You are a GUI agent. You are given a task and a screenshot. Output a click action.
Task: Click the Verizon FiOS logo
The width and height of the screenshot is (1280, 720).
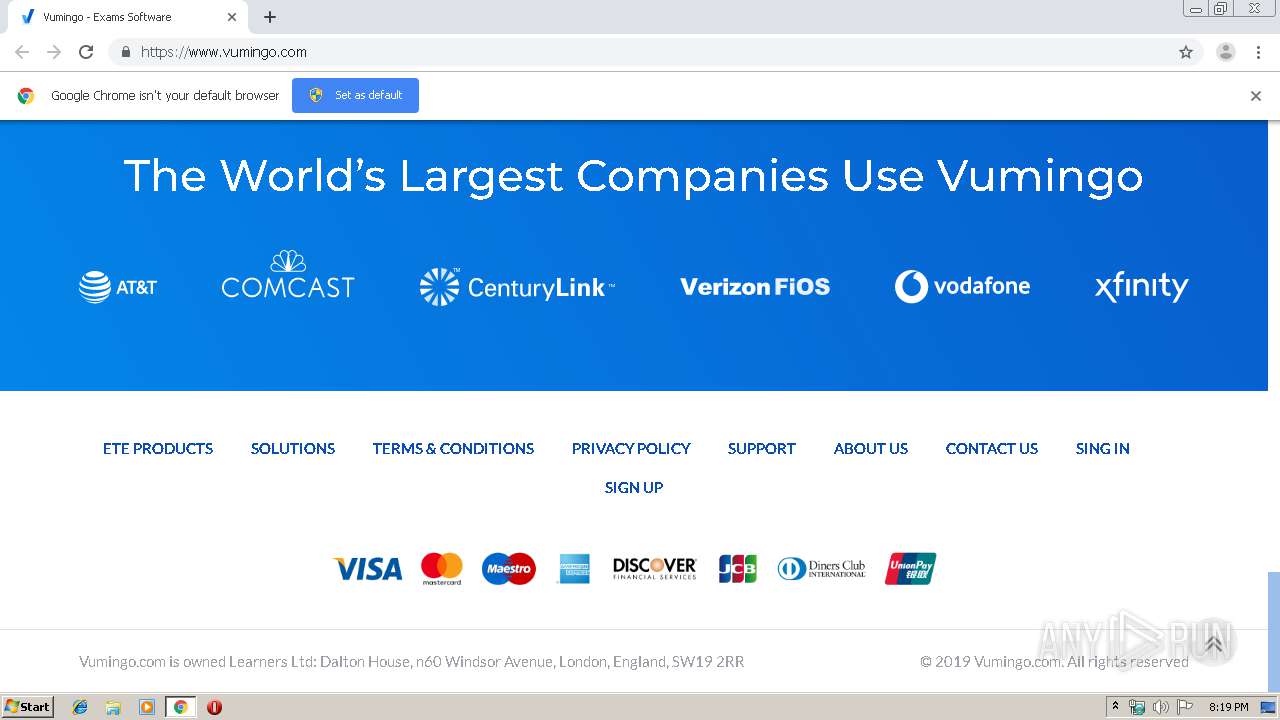click(x=755, y=287)
